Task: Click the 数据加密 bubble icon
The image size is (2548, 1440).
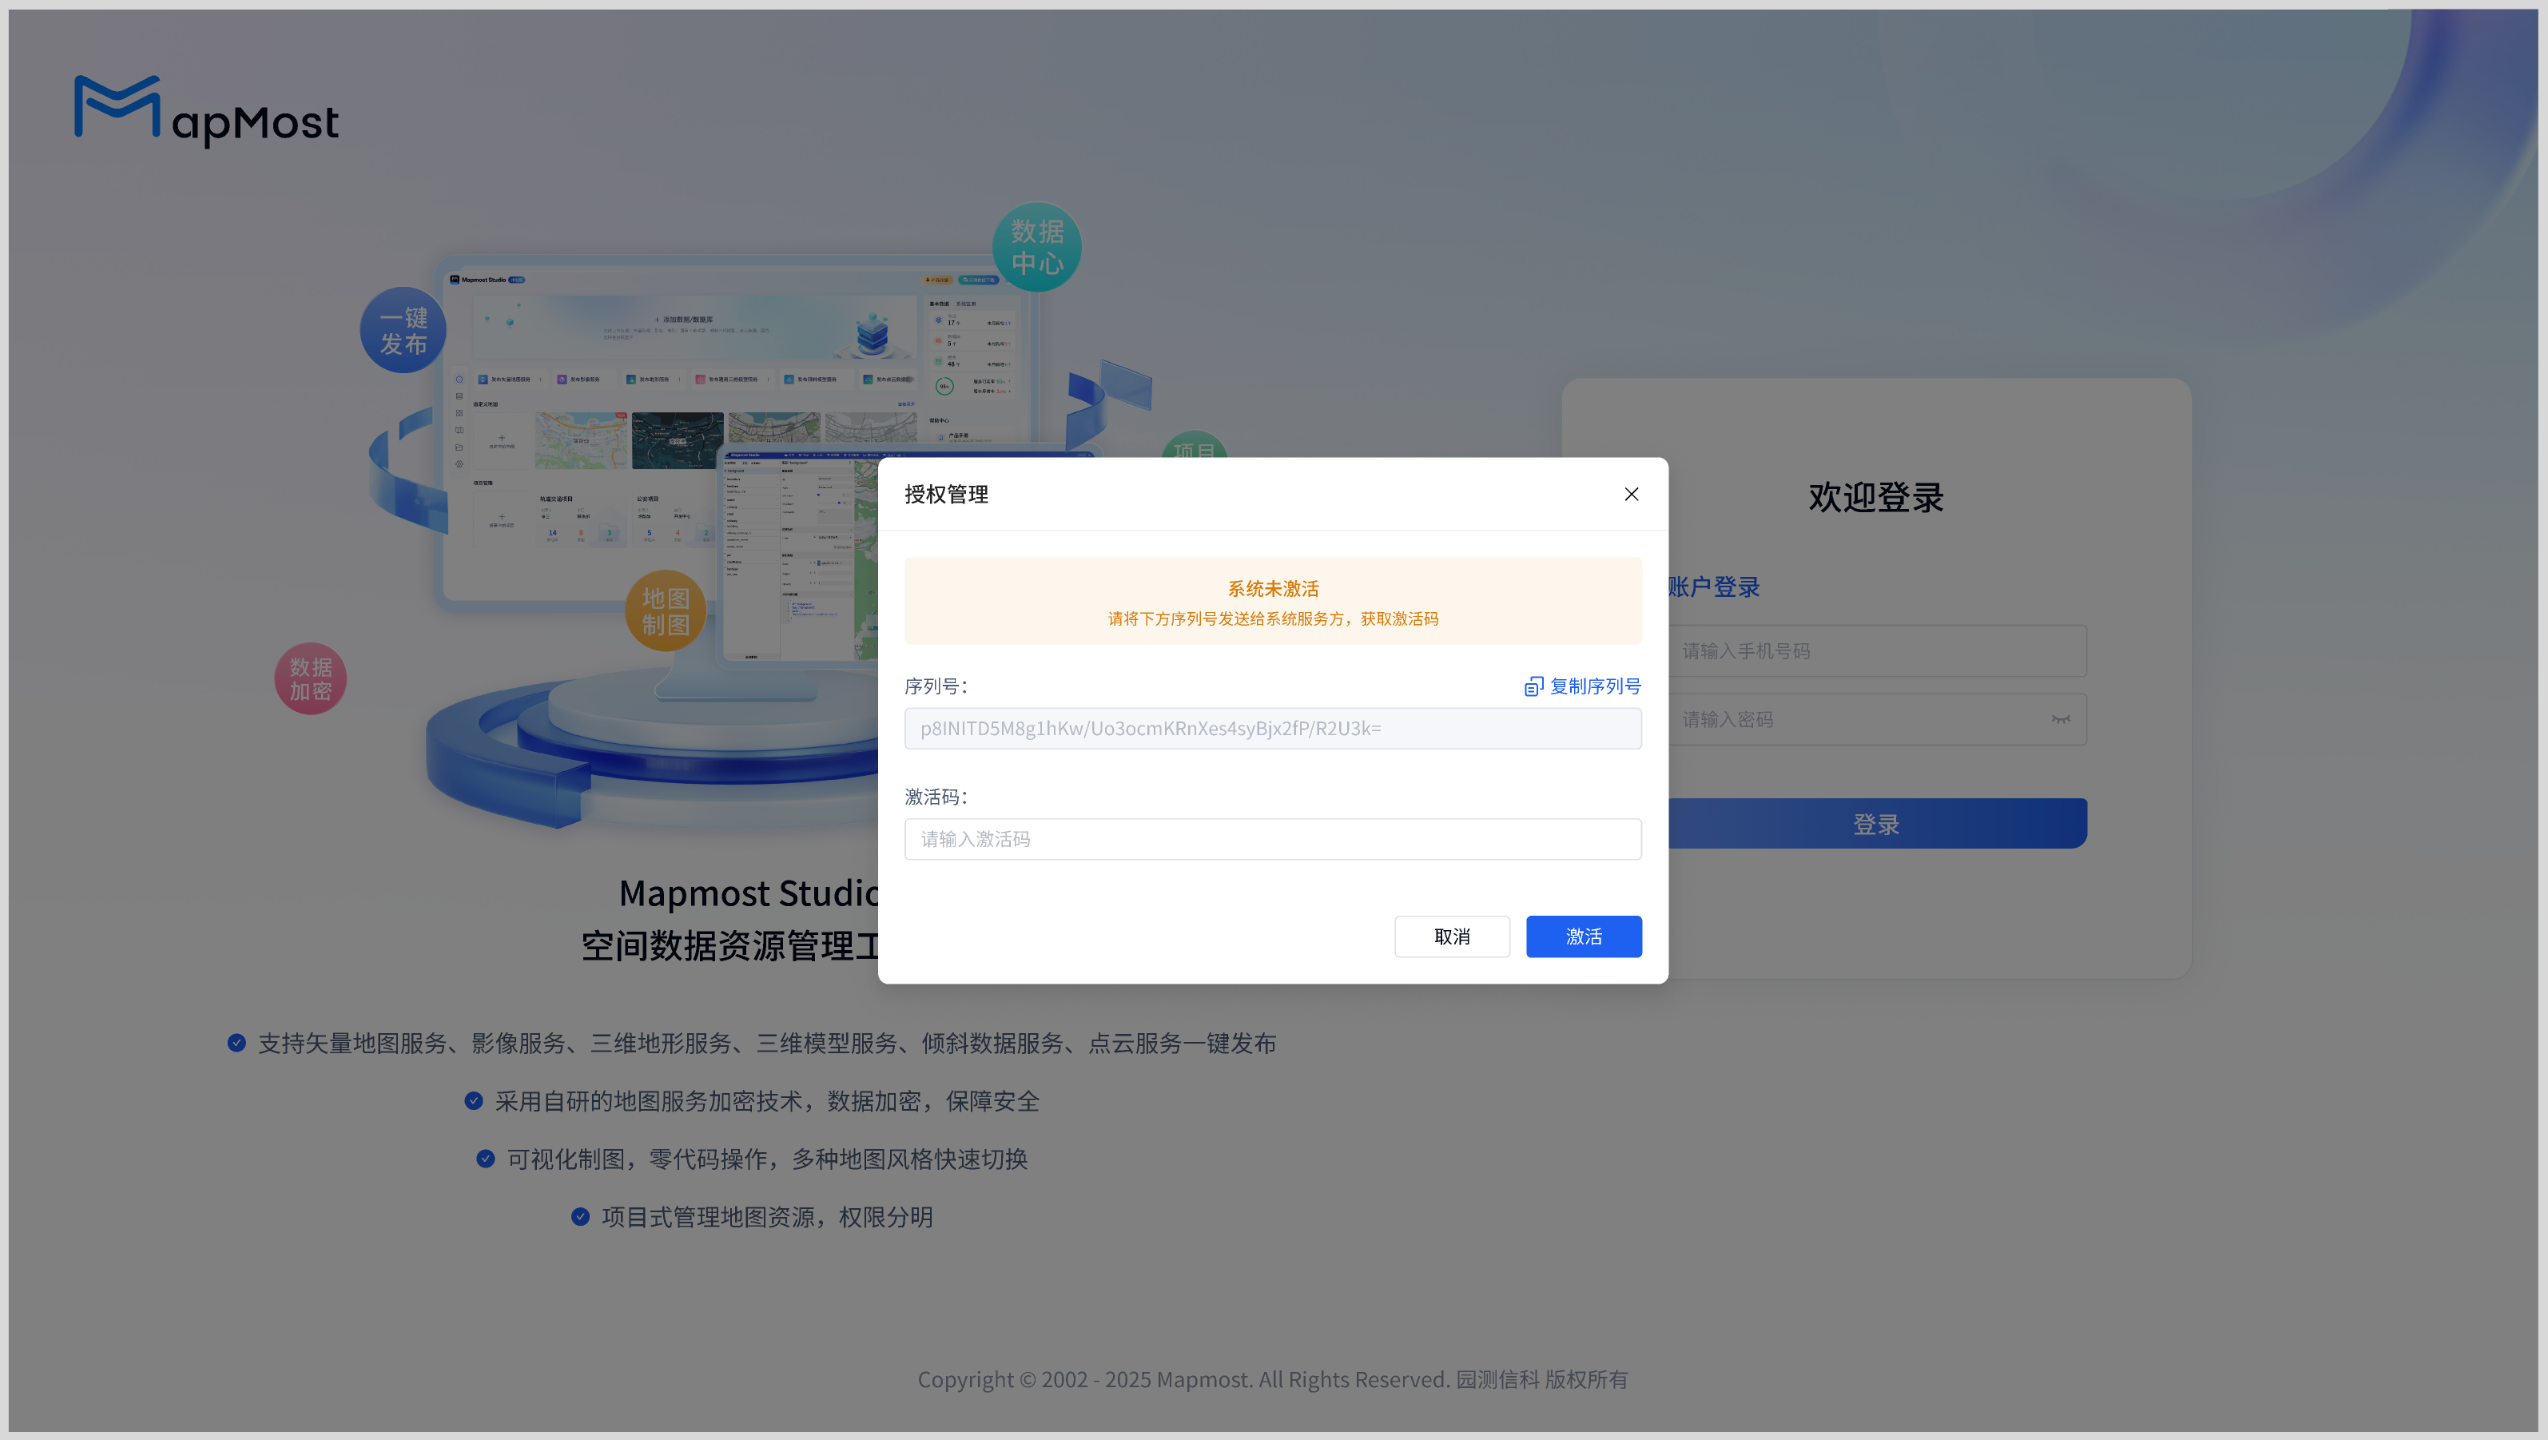Action: [310, 679]
